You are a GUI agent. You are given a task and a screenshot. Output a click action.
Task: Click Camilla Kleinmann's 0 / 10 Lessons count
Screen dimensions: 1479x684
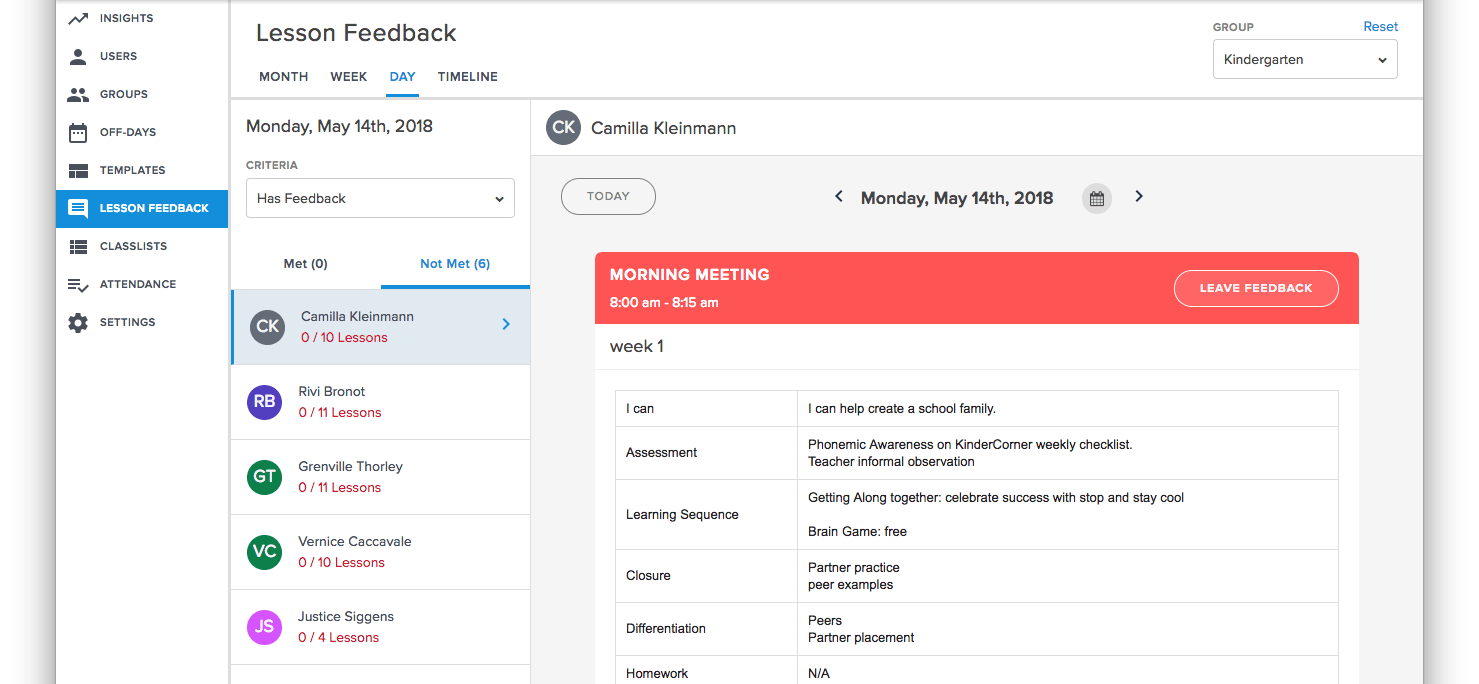click(x=344, y=338)
